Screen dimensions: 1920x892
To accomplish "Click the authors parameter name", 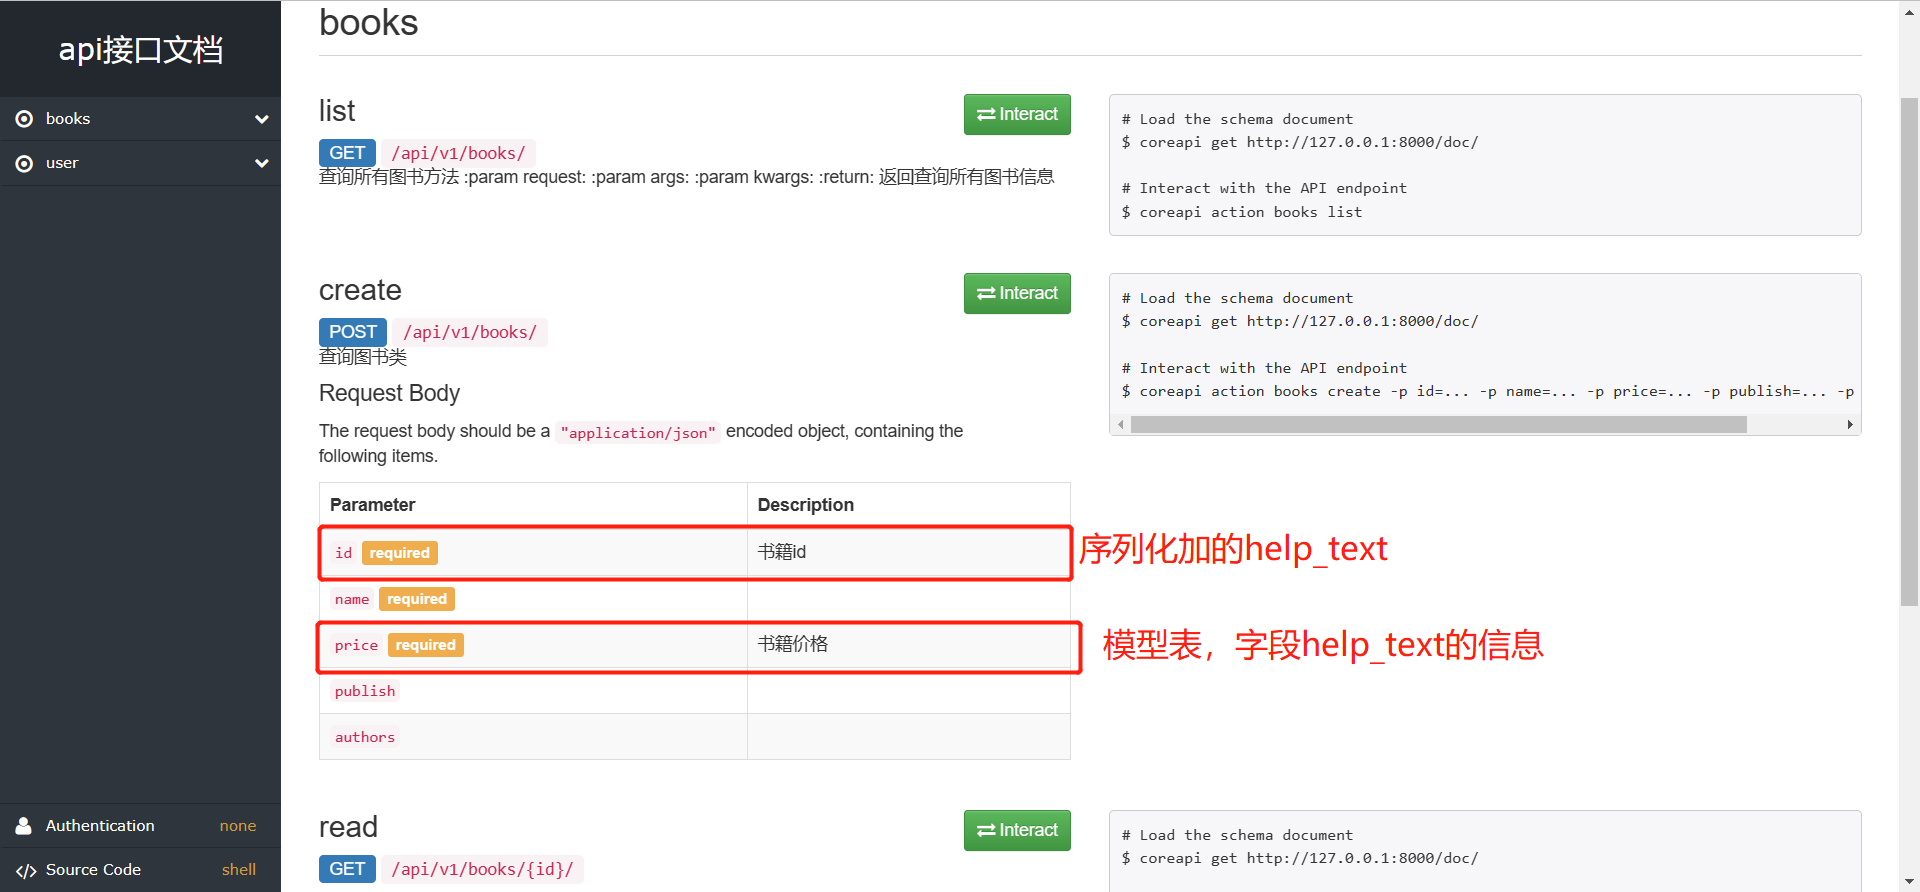I will 365,737.
